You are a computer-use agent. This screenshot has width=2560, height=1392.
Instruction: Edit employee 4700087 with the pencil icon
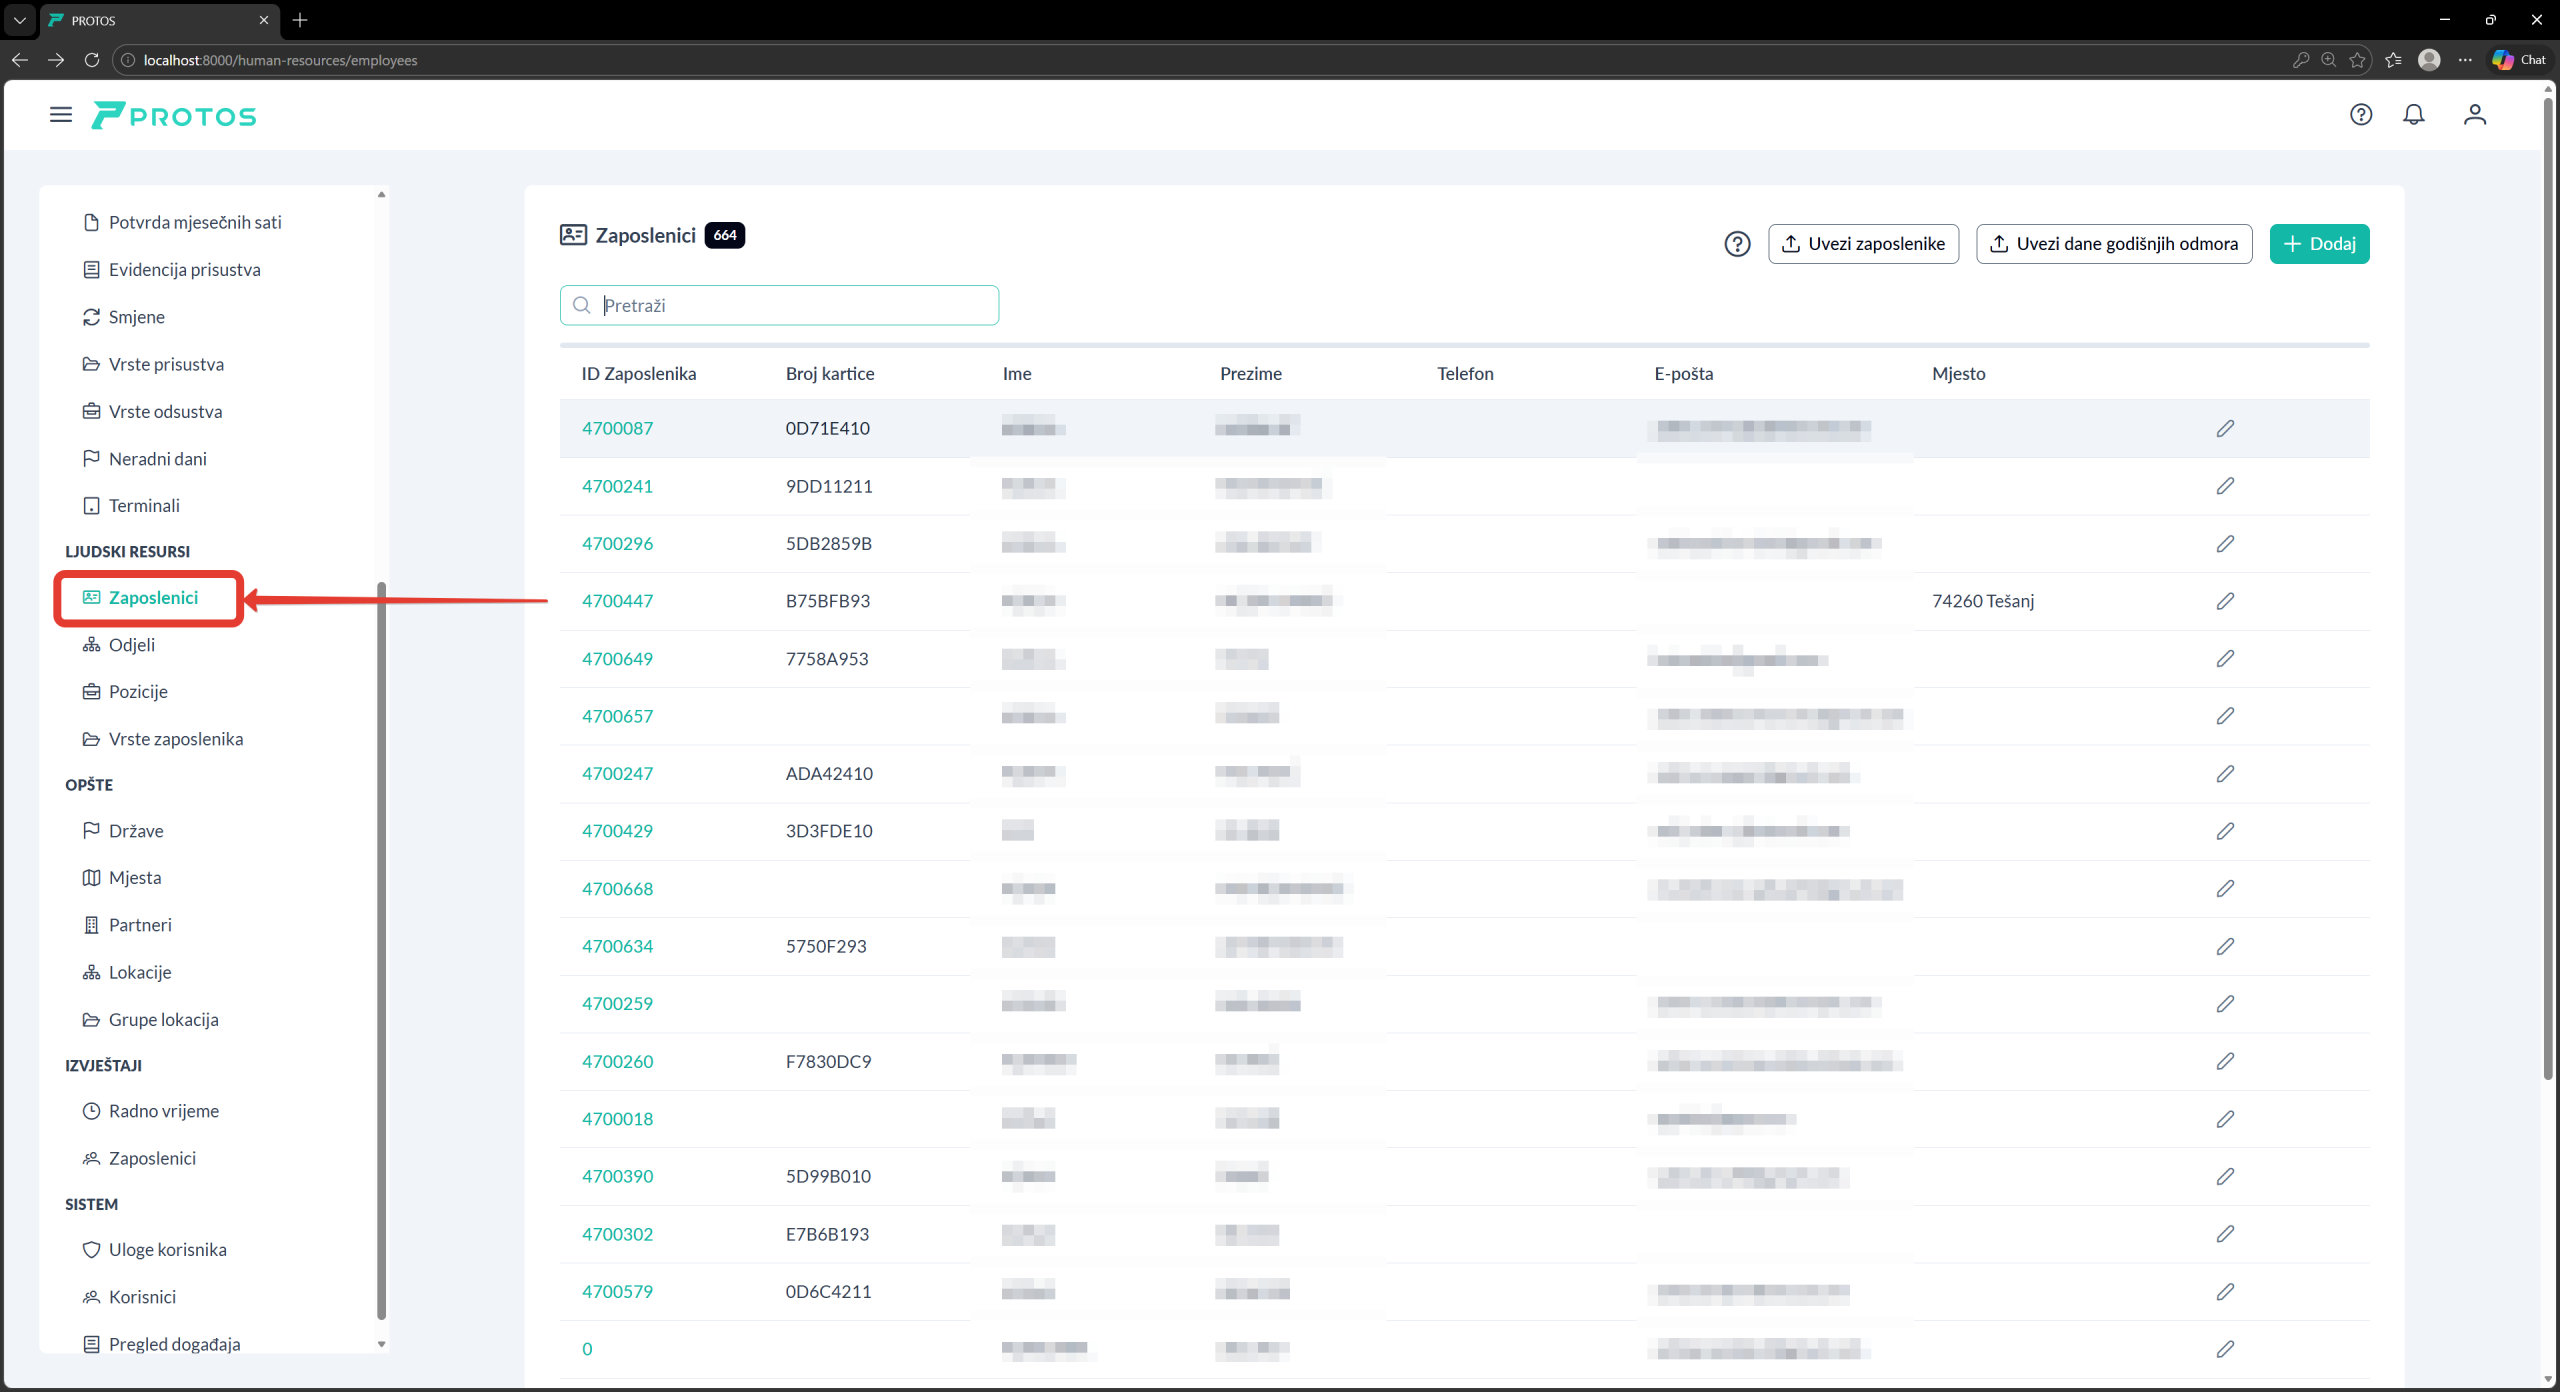tap(2225, 429)
